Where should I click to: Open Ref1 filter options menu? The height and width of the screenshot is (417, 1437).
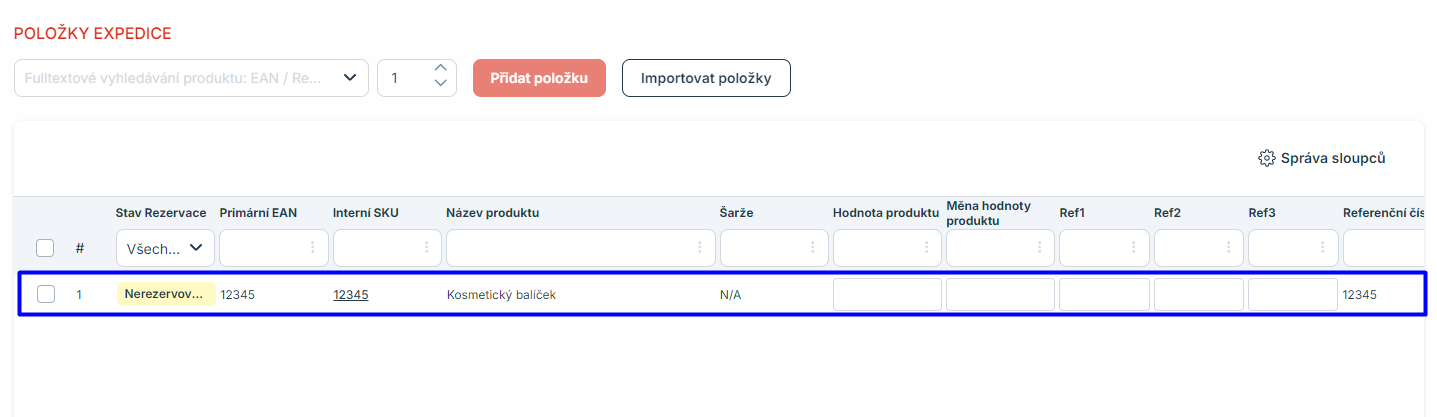[1134, 248]
